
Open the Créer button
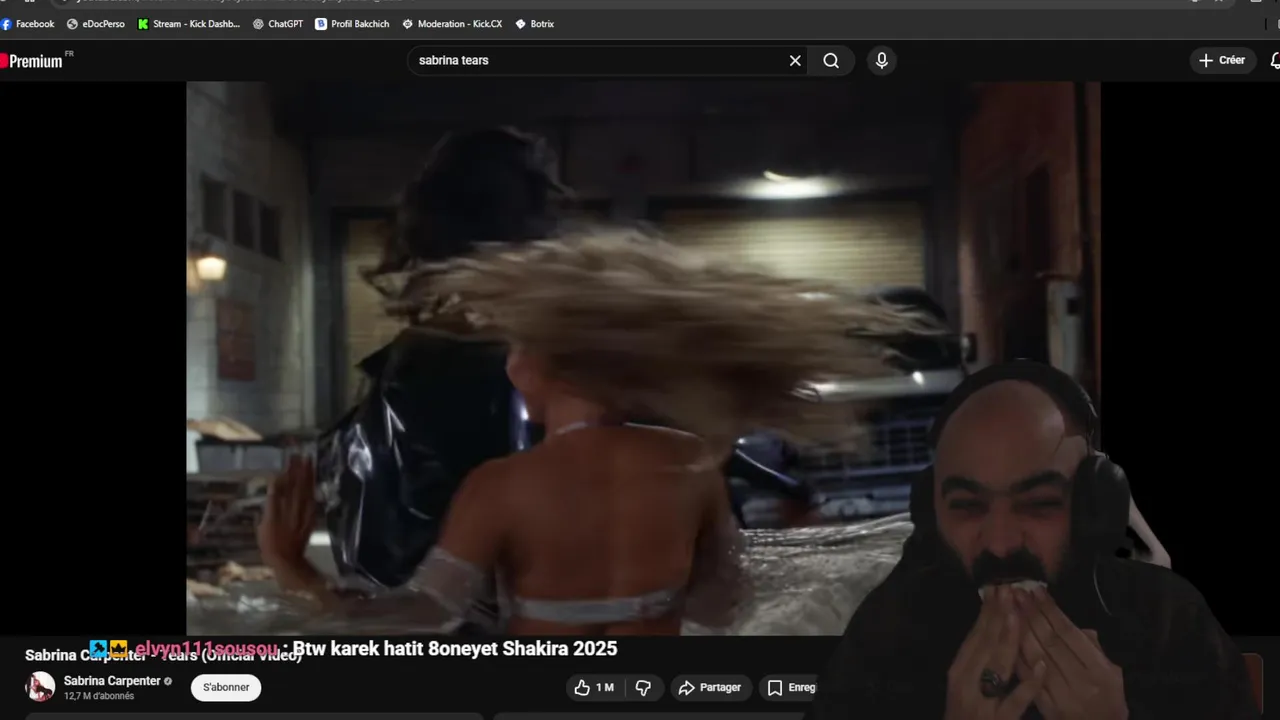coord(1222,61)
